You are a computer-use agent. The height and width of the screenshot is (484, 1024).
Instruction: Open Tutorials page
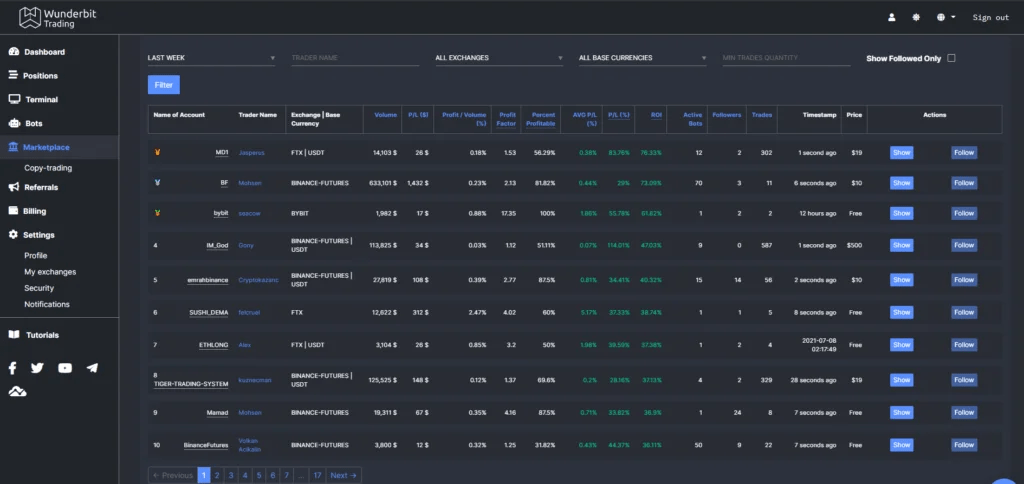click(34, 334)
